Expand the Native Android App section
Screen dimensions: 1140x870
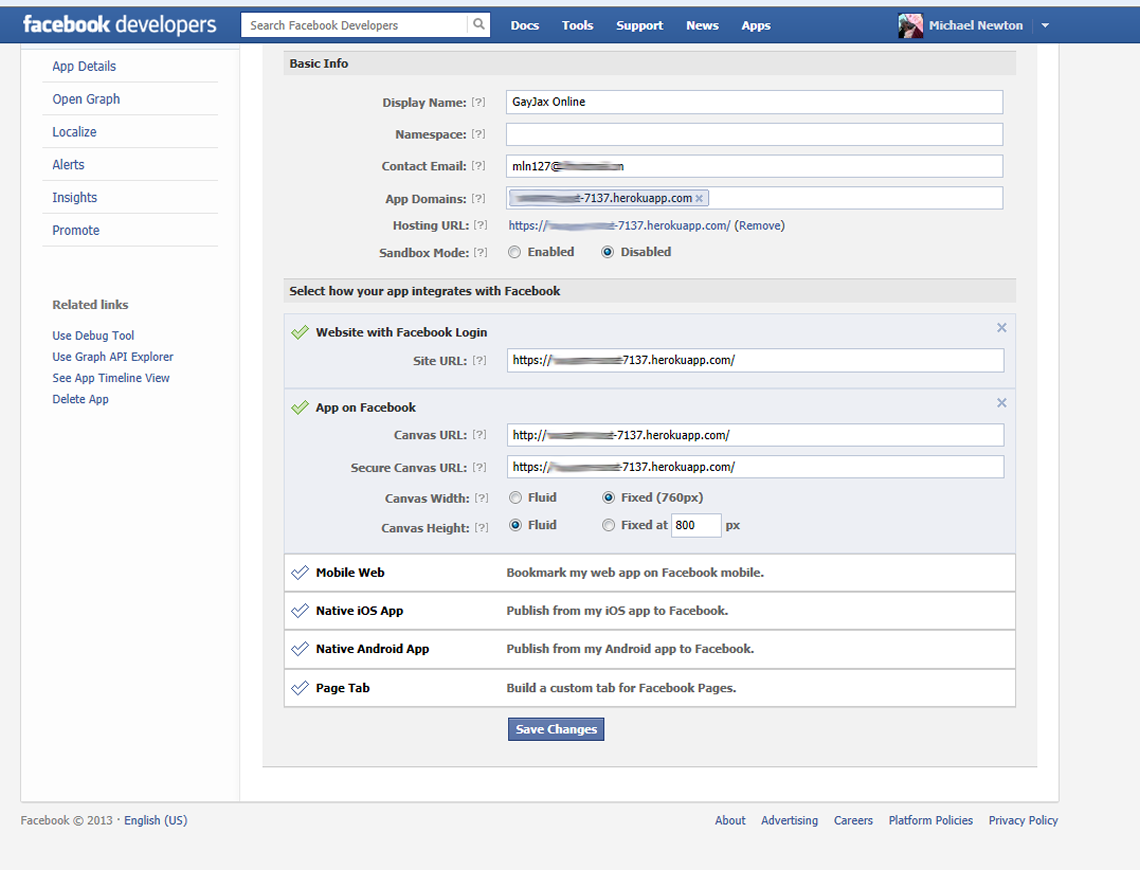tap(372, 649)
